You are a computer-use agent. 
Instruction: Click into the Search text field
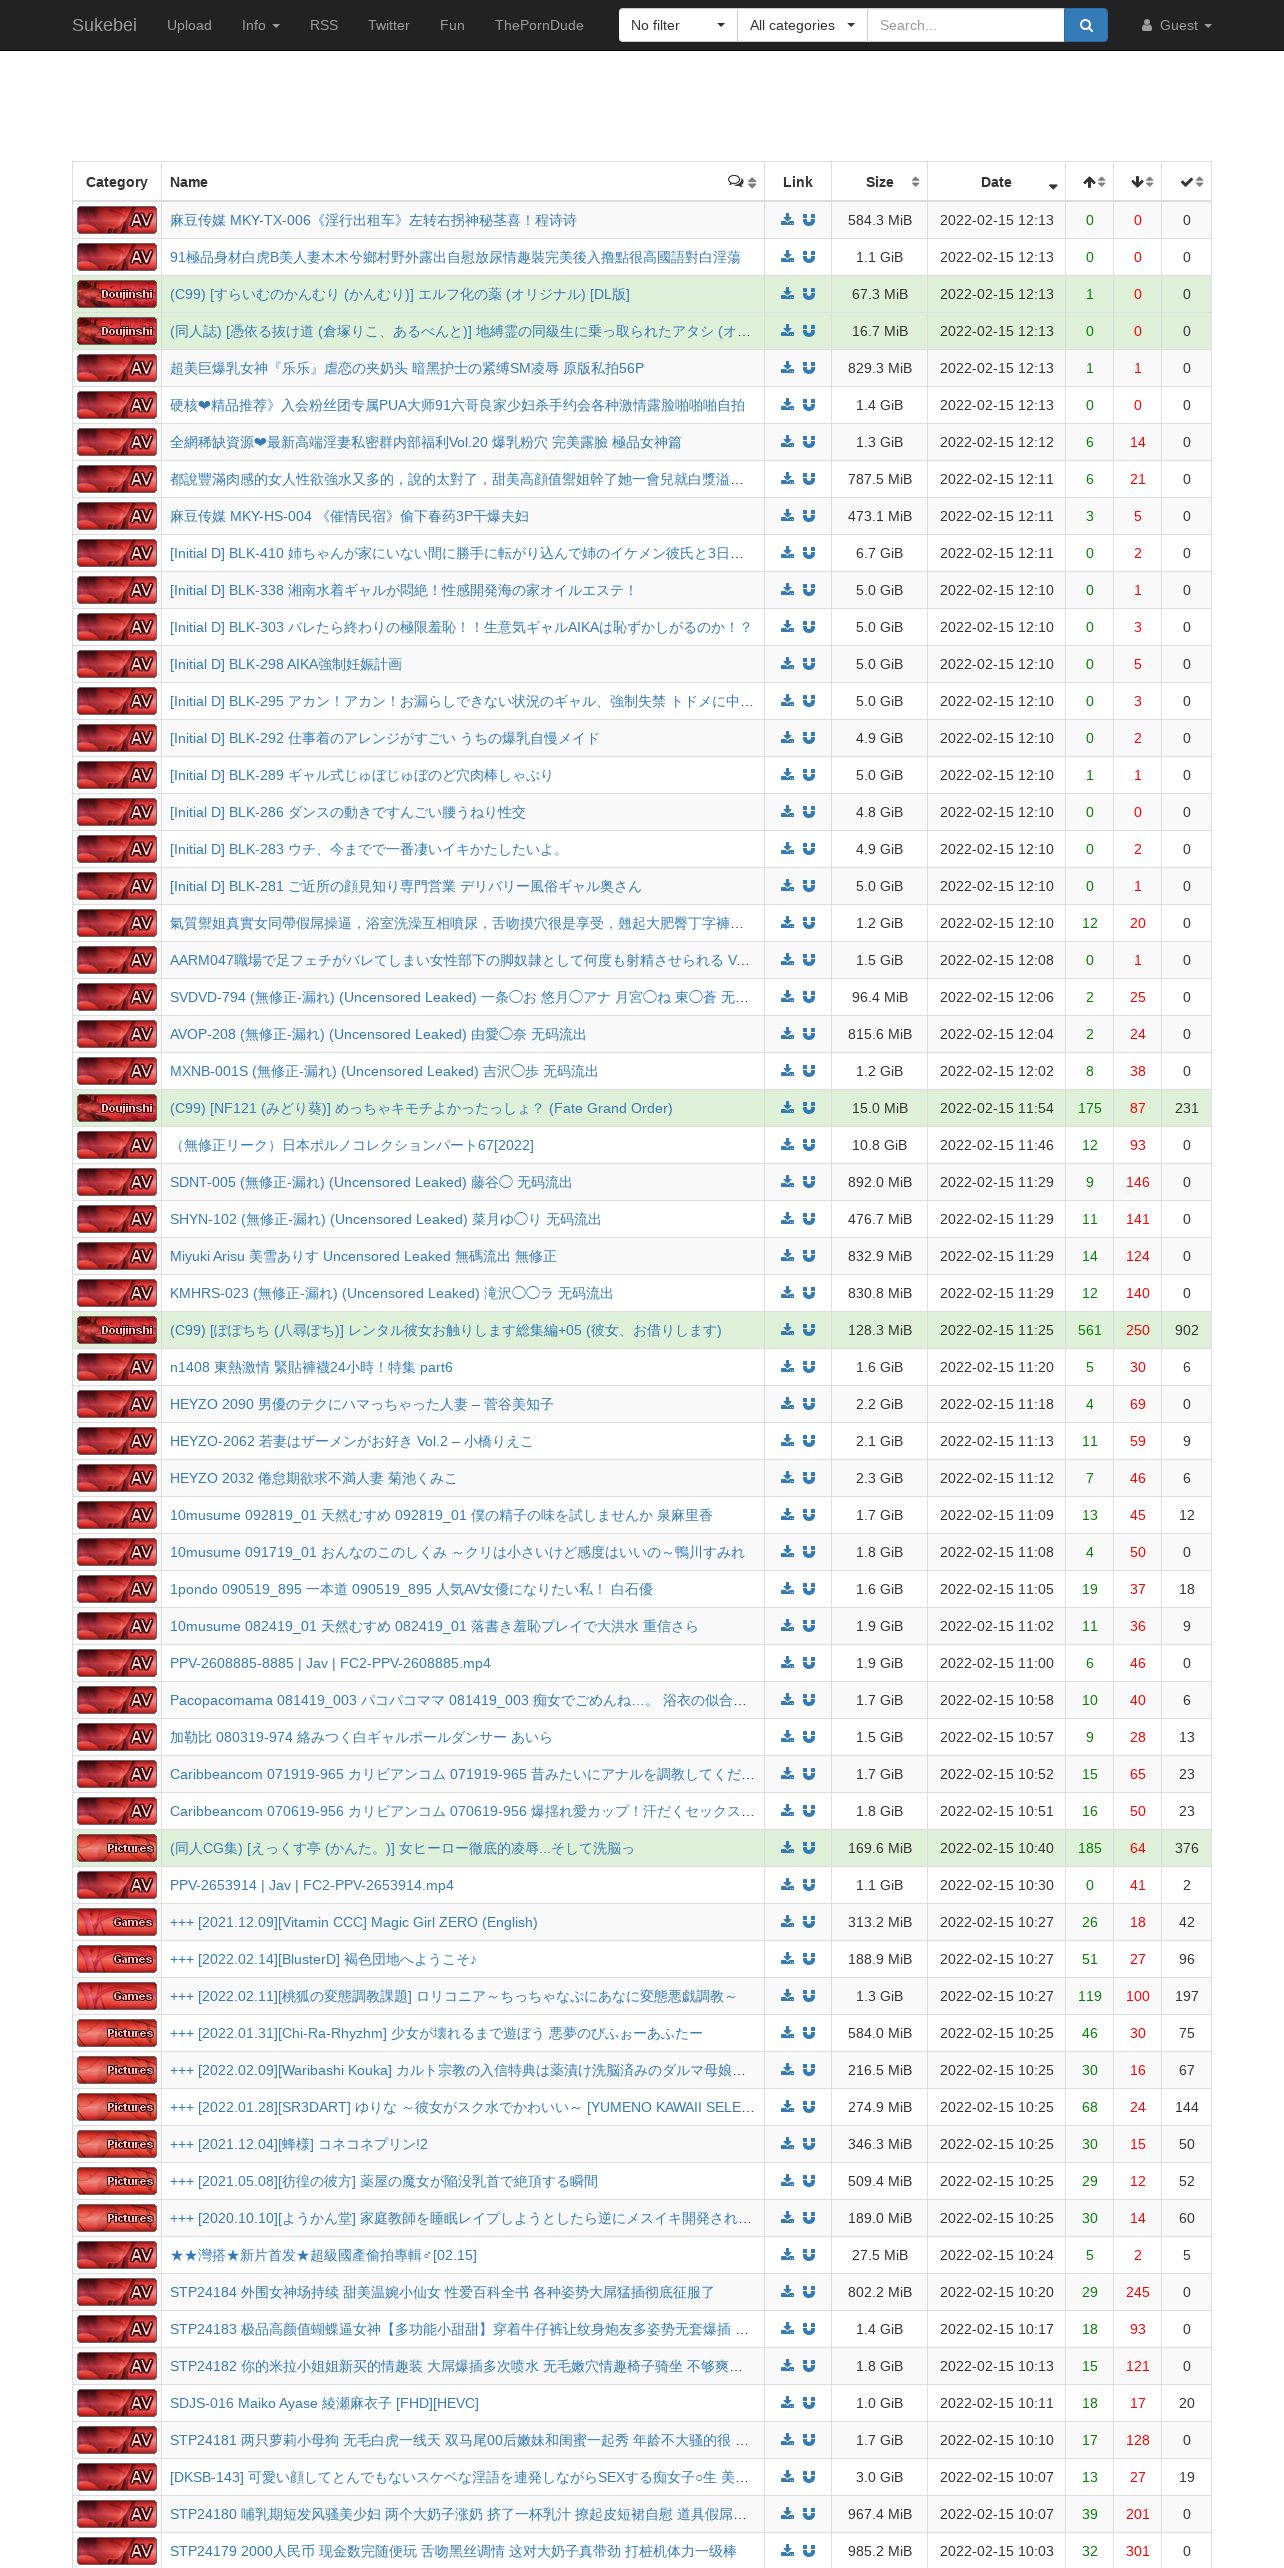pos(965,25)
